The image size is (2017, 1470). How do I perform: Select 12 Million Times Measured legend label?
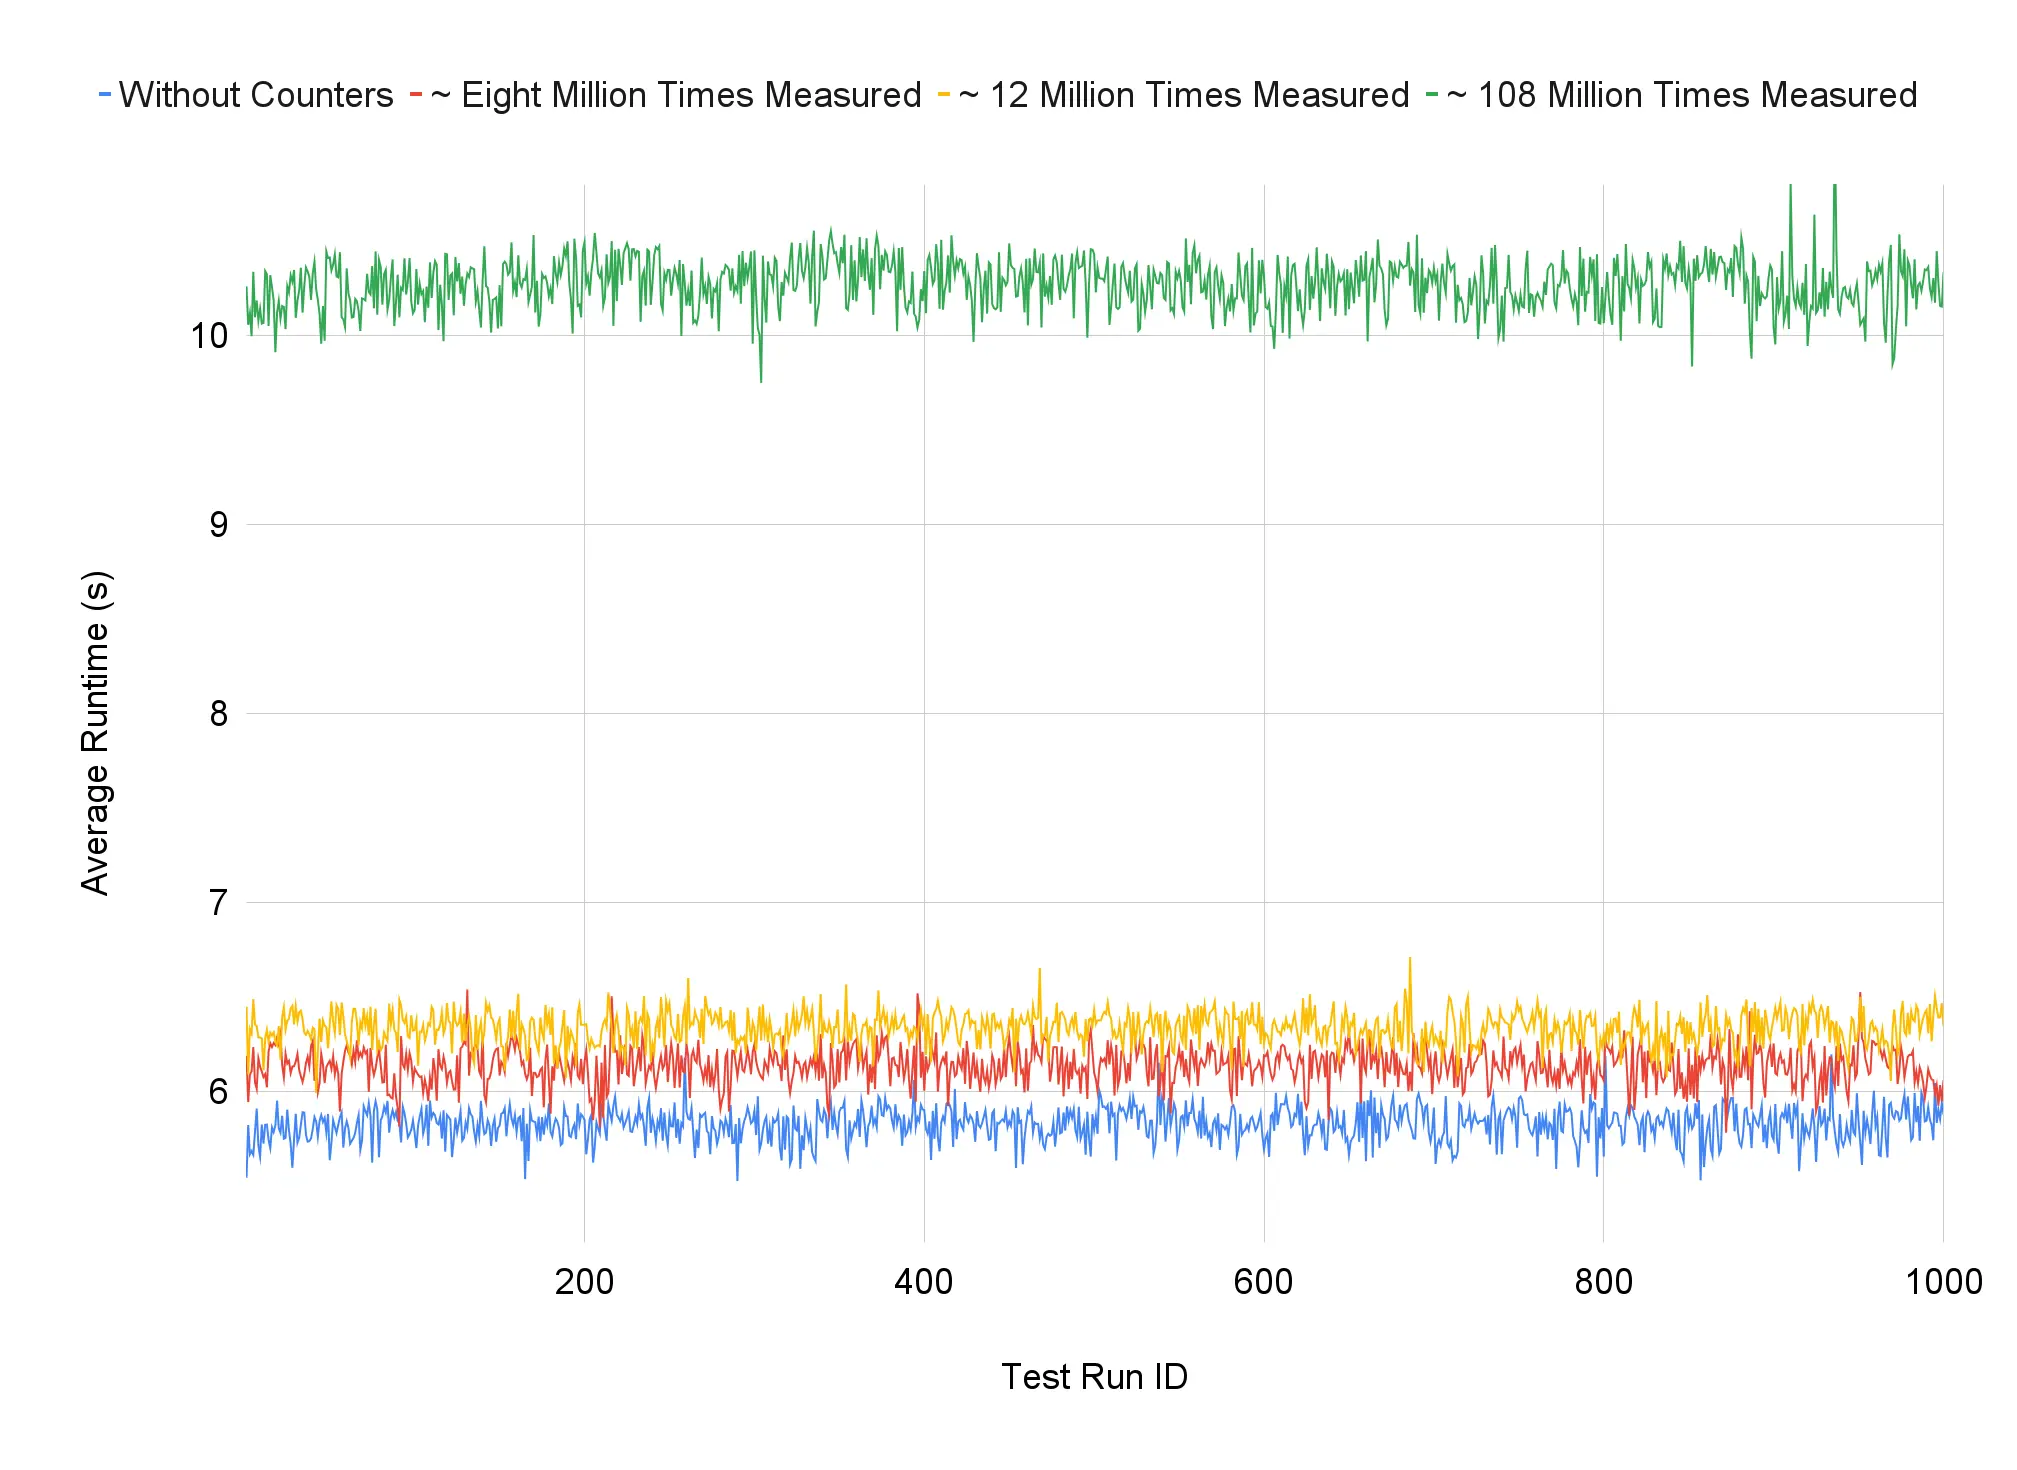tap(1184, 95)
